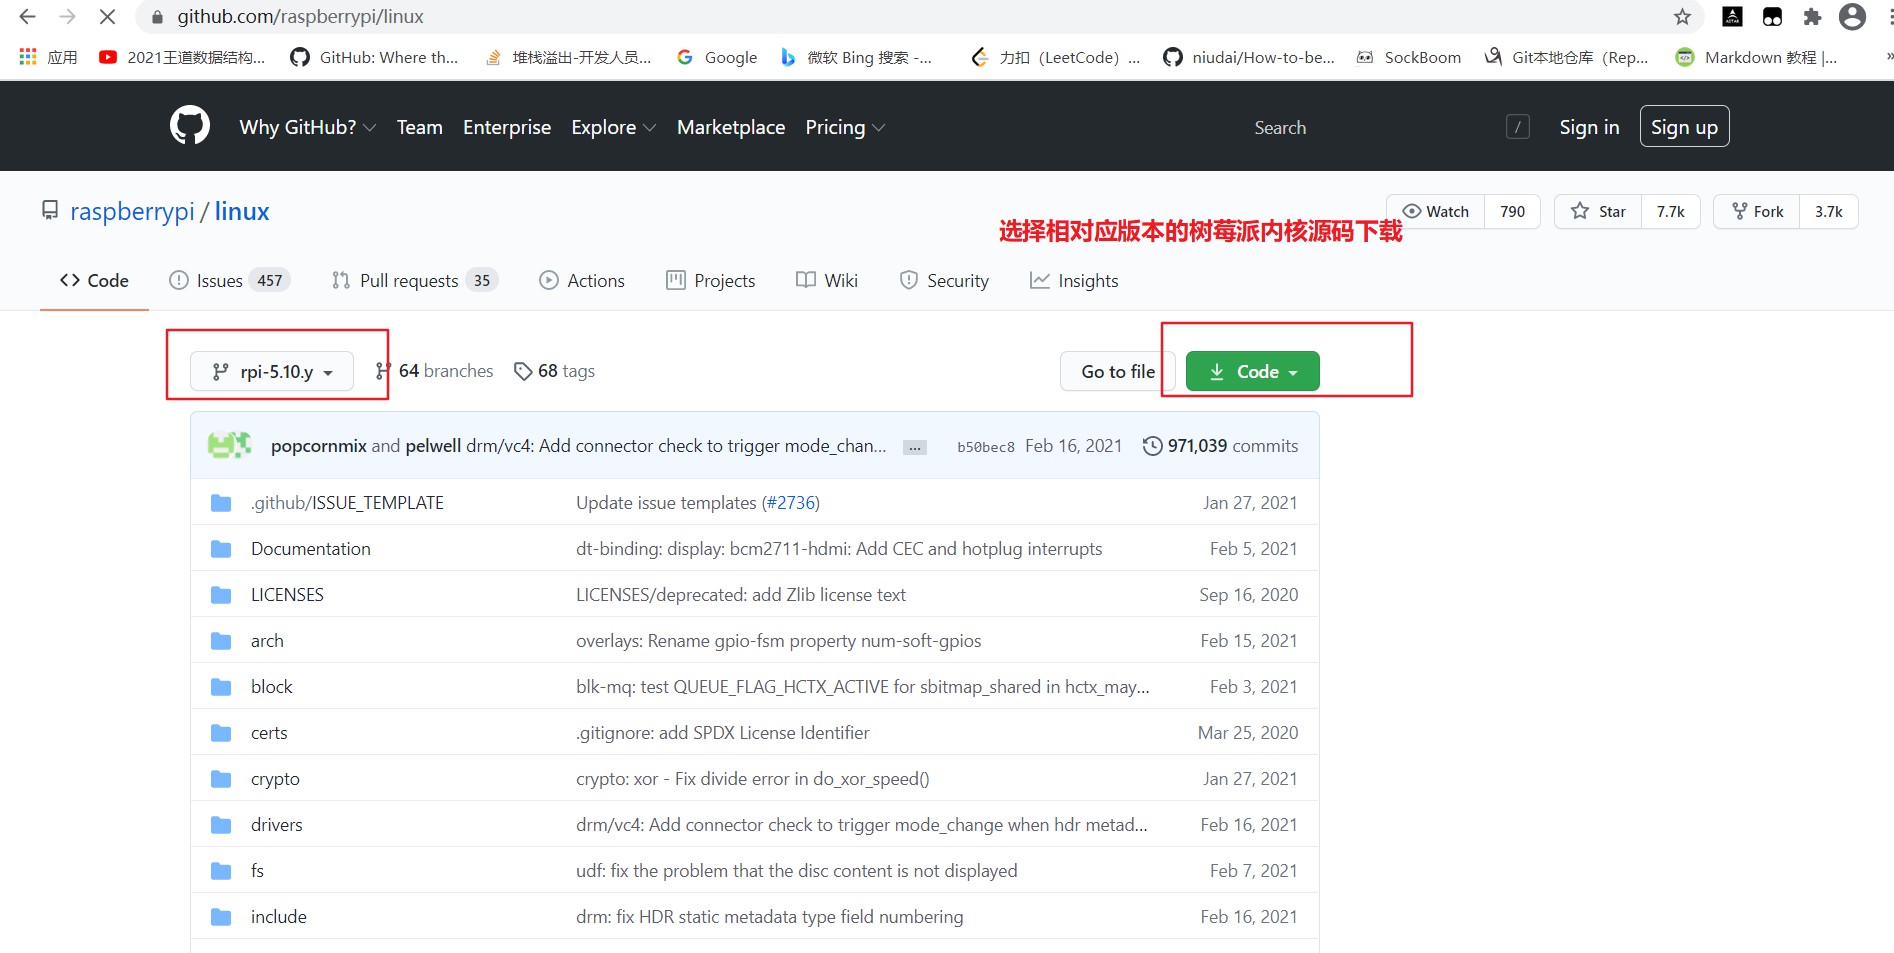1894x953 pixels.
Task: Open the Chrome profile avatar icon
Action: 1852,17
